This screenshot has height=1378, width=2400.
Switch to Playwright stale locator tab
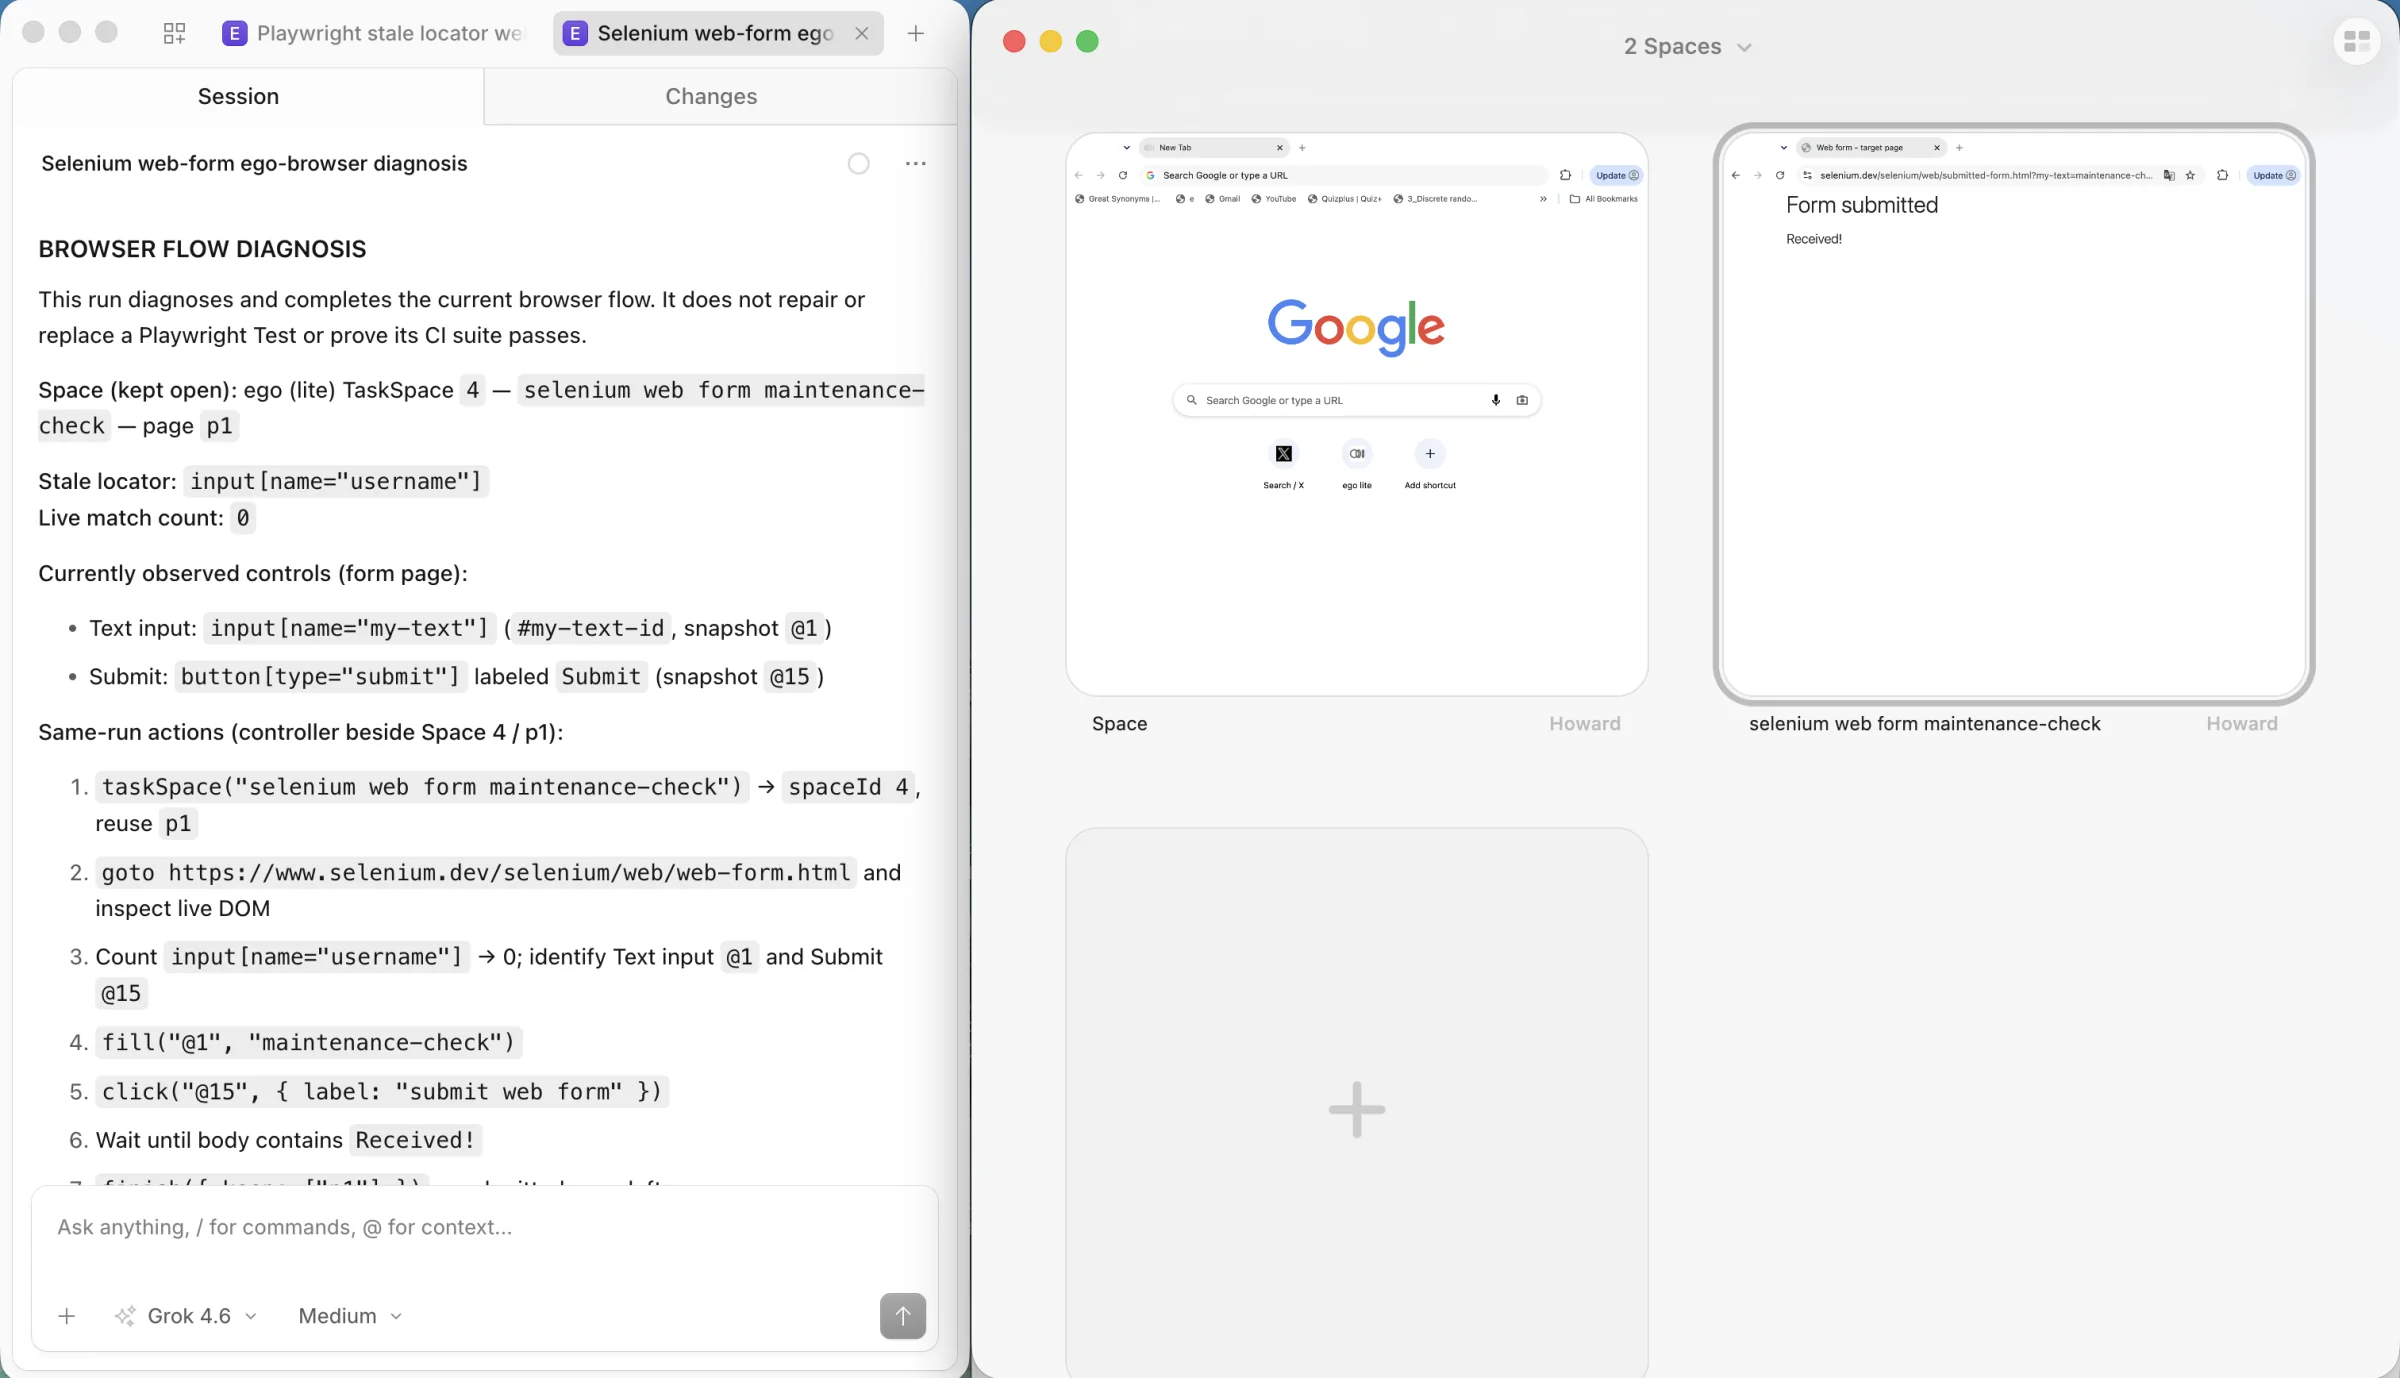[x=373, y=33]
